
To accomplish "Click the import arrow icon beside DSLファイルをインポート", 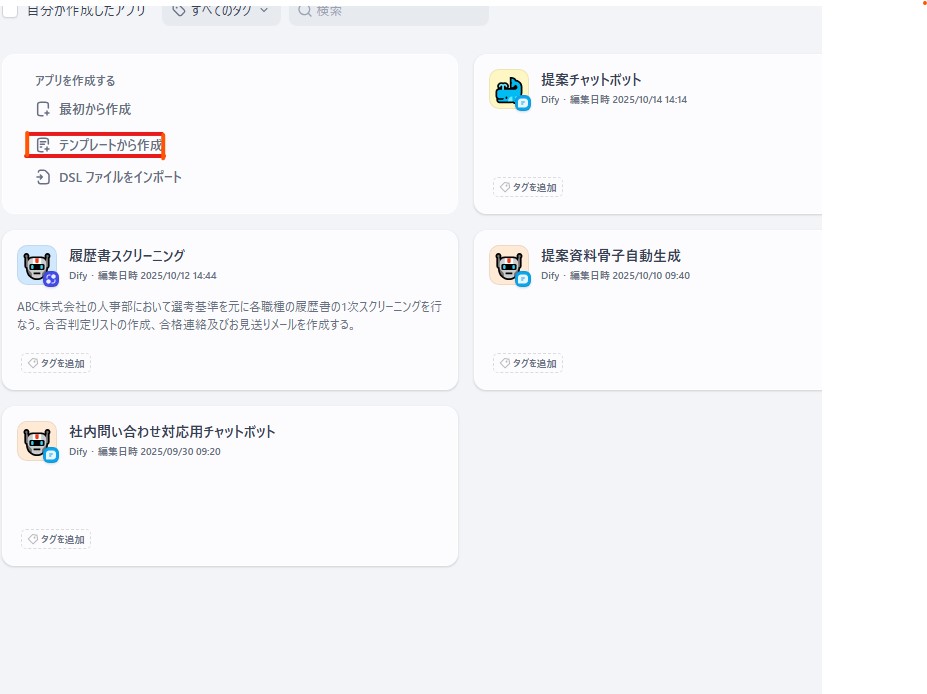I will (43, 177).
